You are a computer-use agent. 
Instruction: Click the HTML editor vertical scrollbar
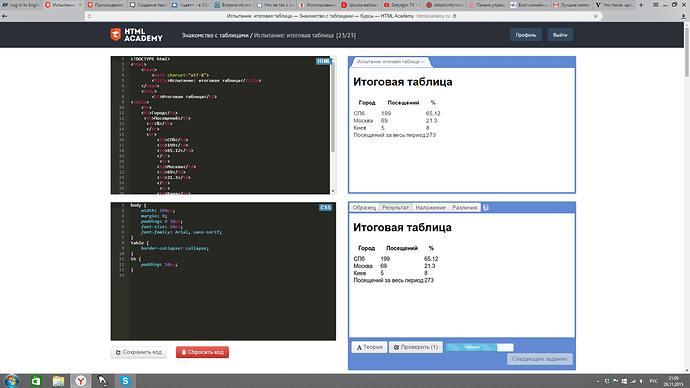click(333, 106)
